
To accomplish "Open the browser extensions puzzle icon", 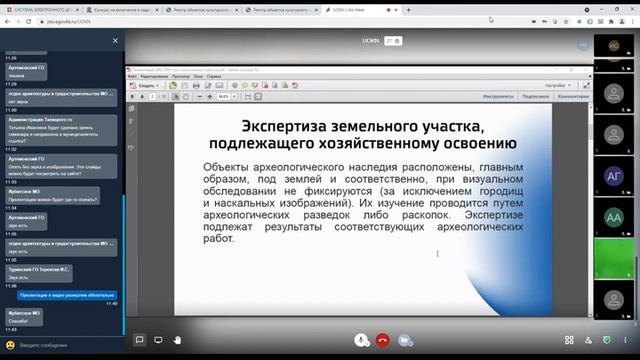I will click(611, 21).
